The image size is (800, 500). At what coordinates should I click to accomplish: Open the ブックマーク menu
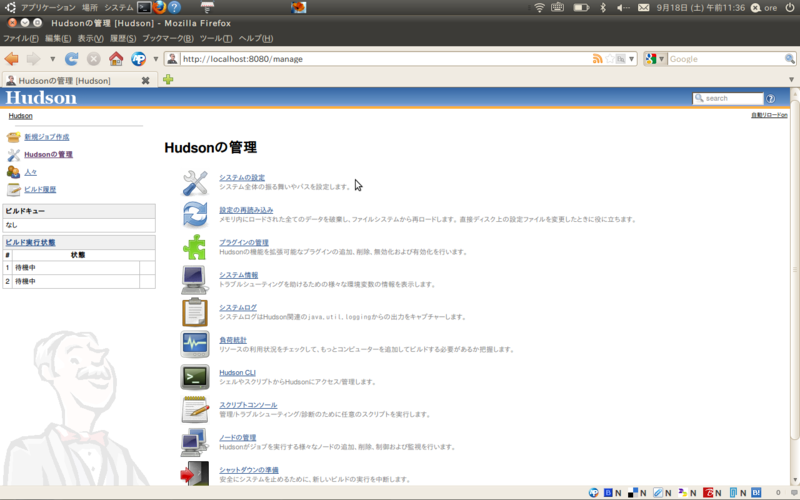pos(168,38)
